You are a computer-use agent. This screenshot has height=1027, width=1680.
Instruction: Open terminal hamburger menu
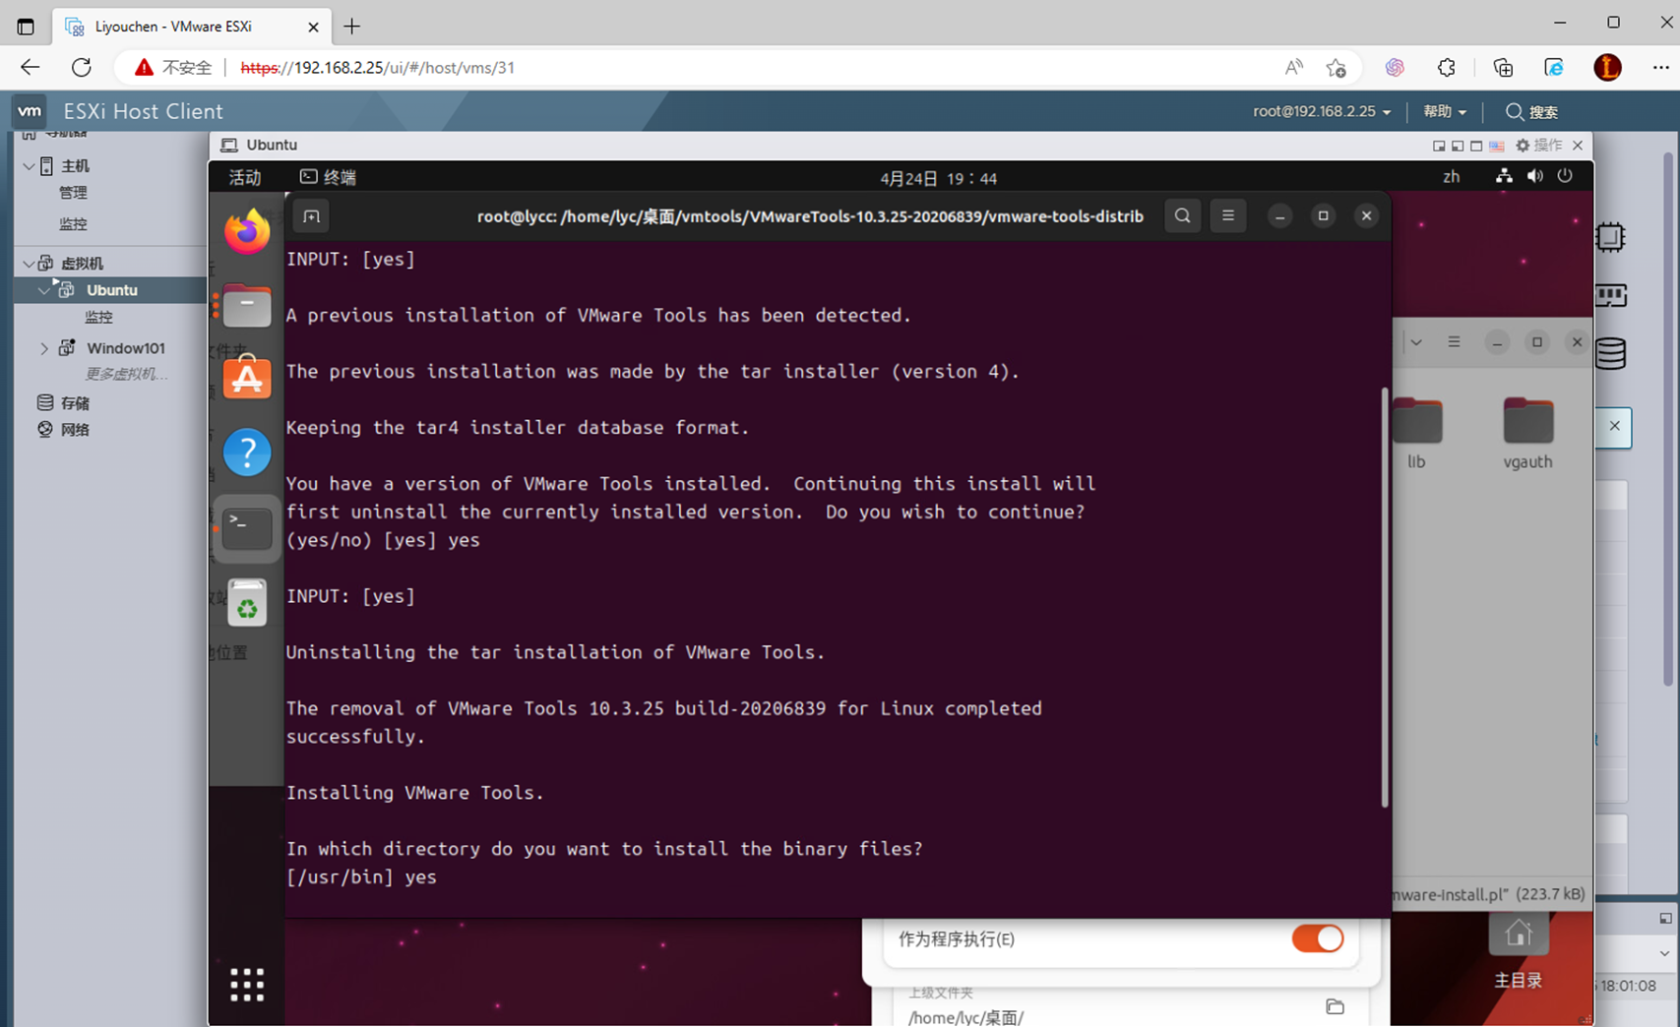(1228, 216)
